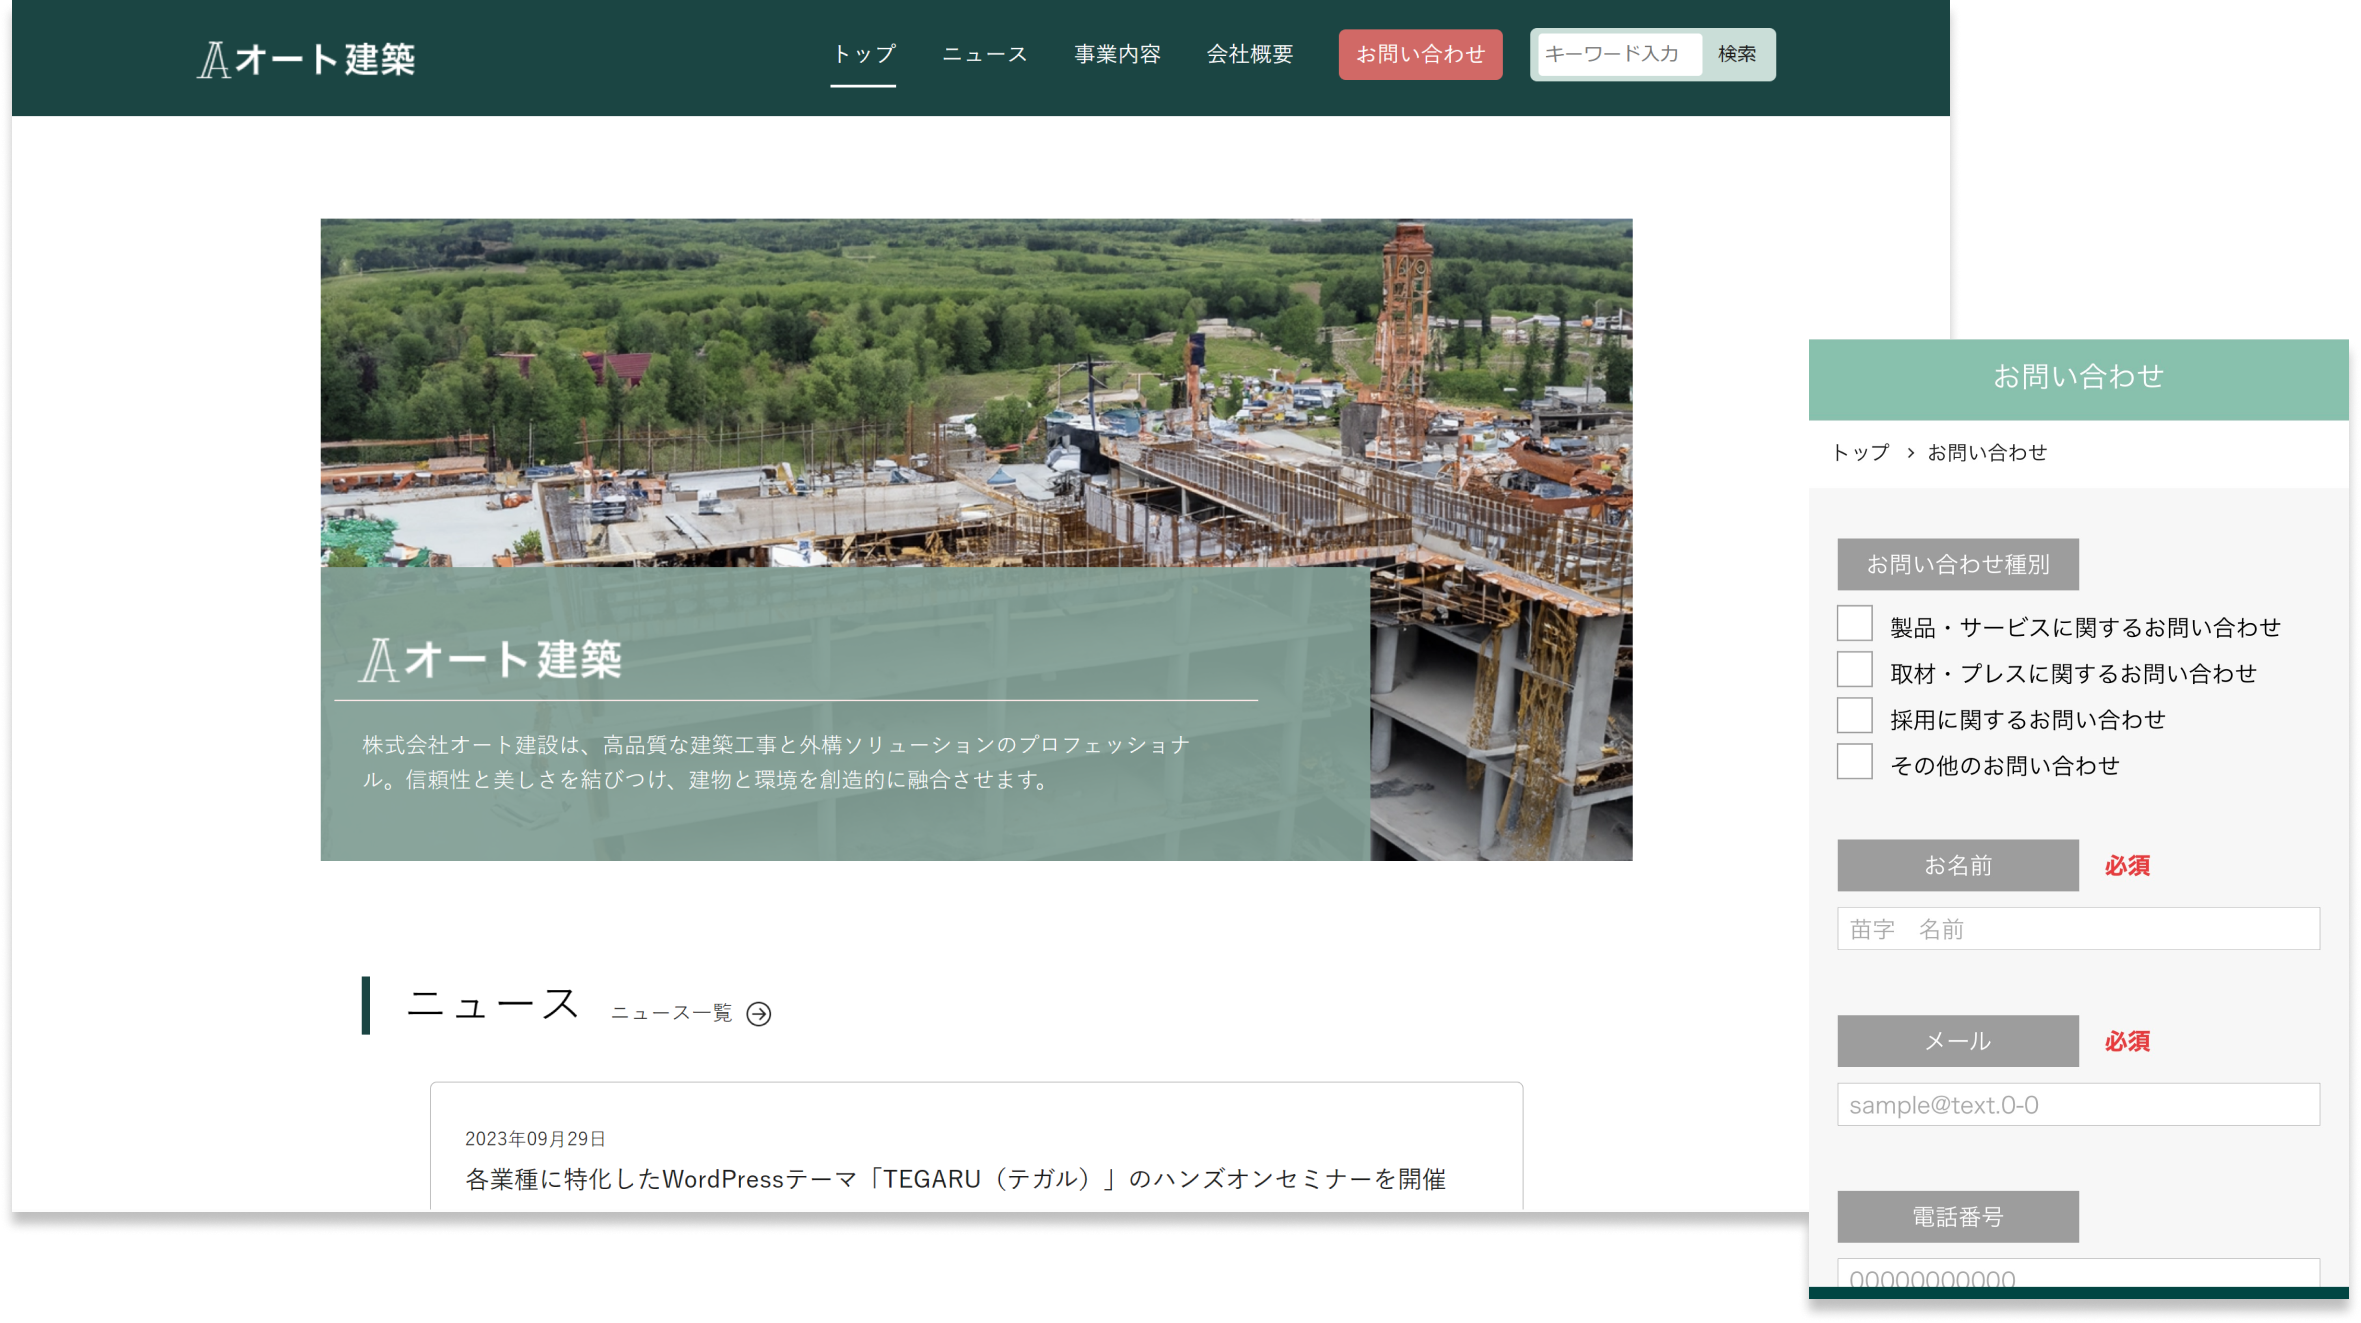This screenshot has height=1323, width=2361.
Task: Click the お名前 text field
Action: click(x=2077, y=929)
